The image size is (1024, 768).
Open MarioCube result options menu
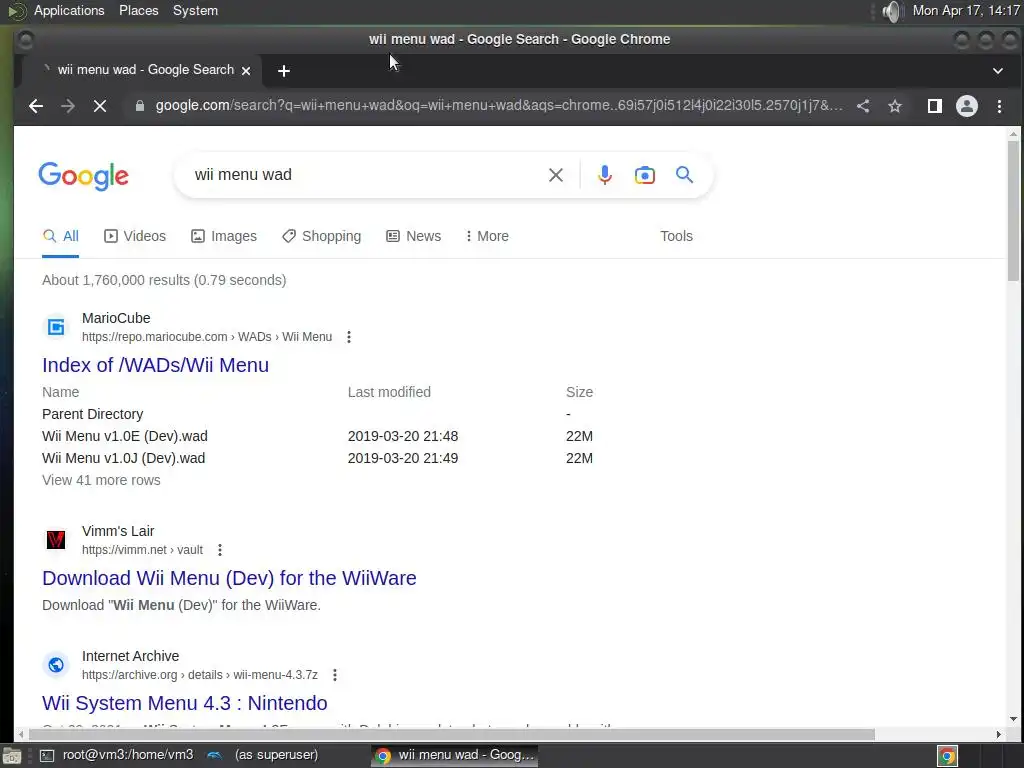coord(349,337)
